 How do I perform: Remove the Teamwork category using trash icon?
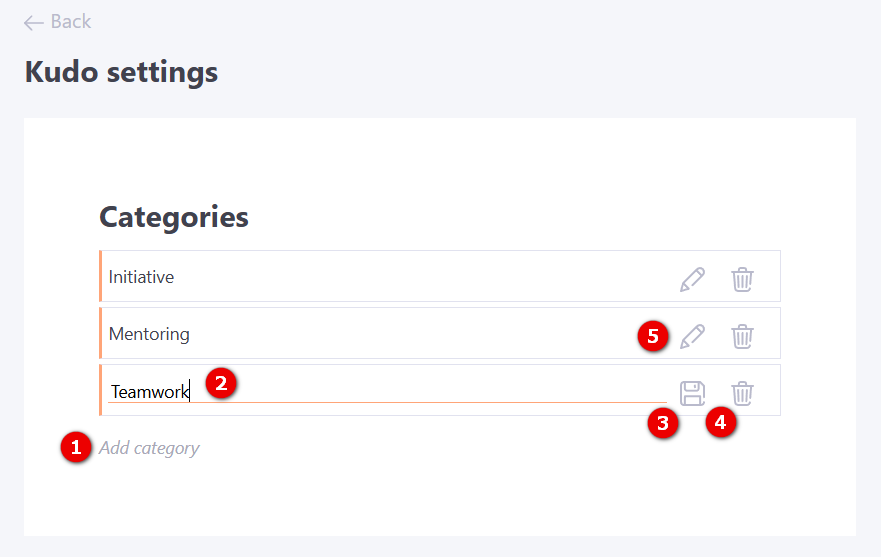tap(742, 393)
